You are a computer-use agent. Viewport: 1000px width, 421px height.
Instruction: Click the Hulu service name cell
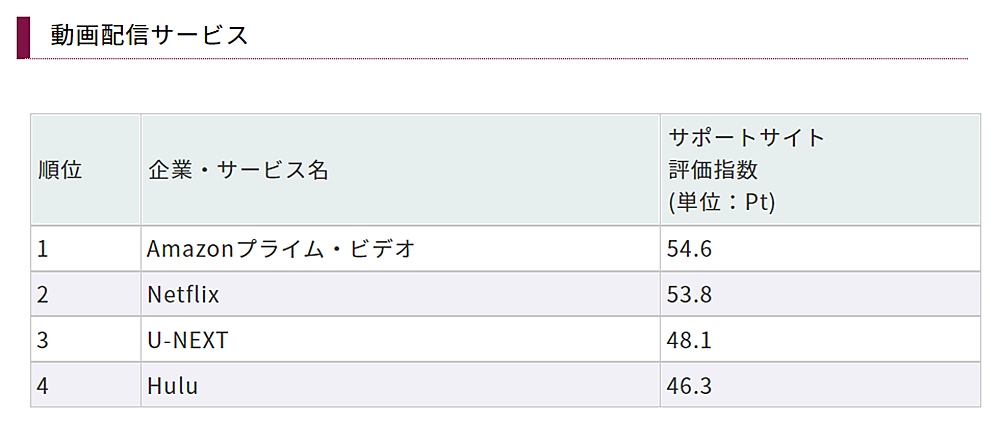pos(172,385)
